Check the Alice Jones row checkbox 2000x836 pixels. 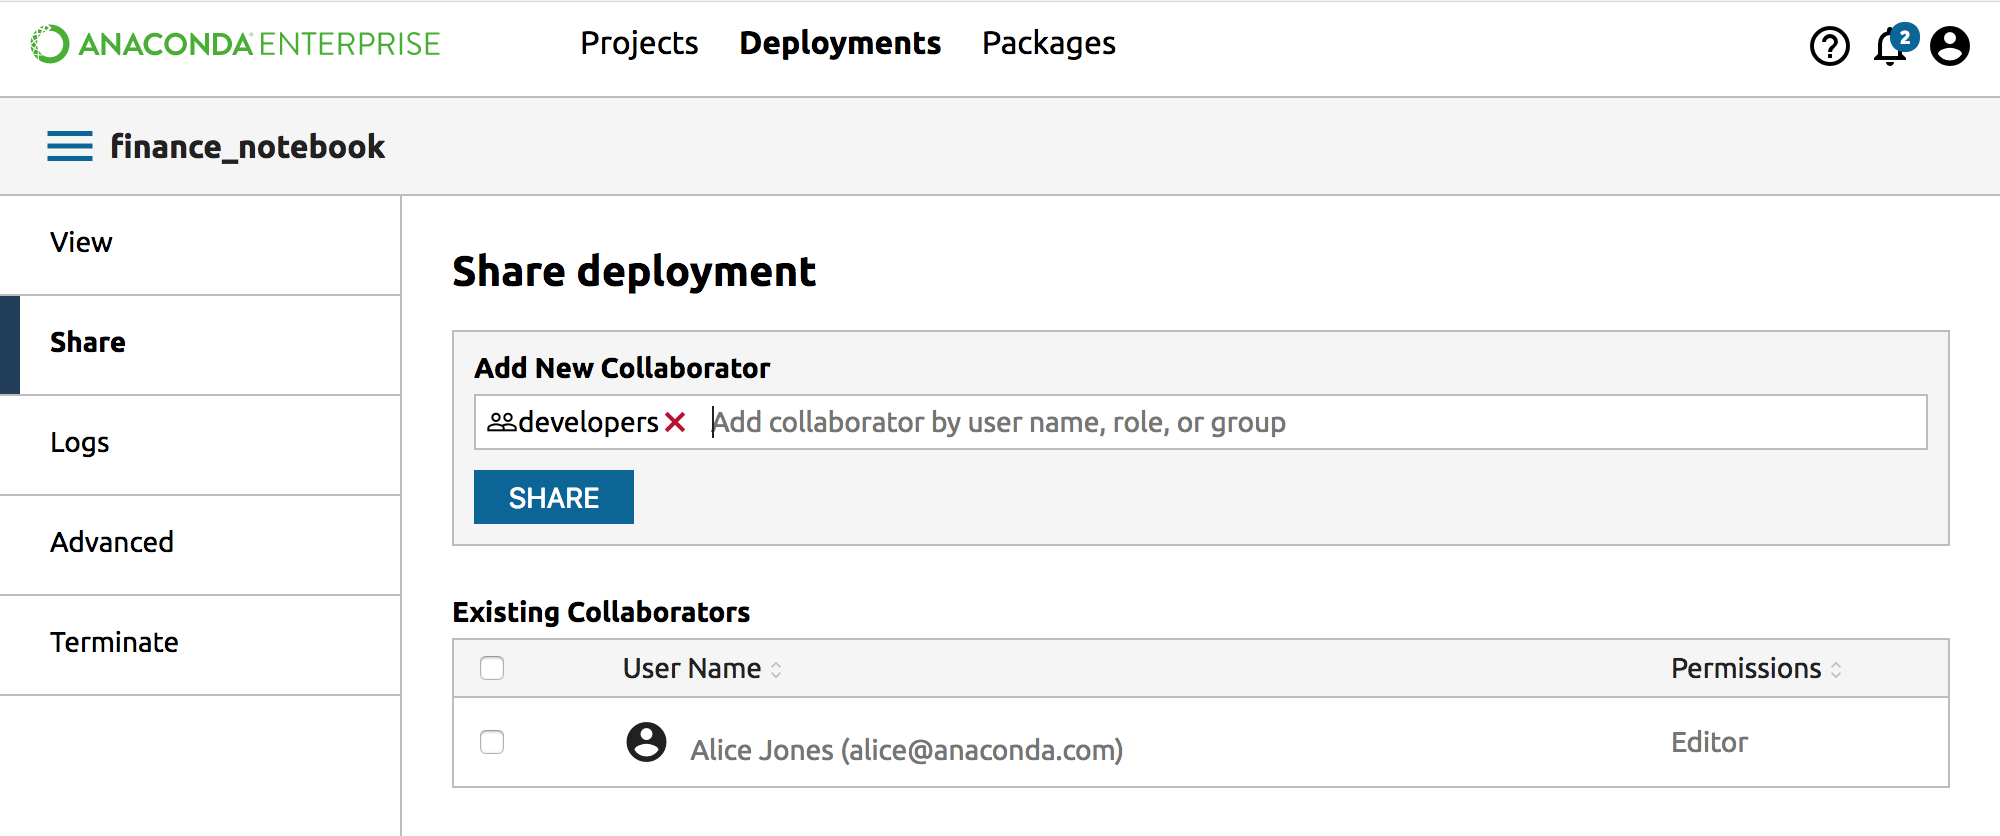(492, 742)
